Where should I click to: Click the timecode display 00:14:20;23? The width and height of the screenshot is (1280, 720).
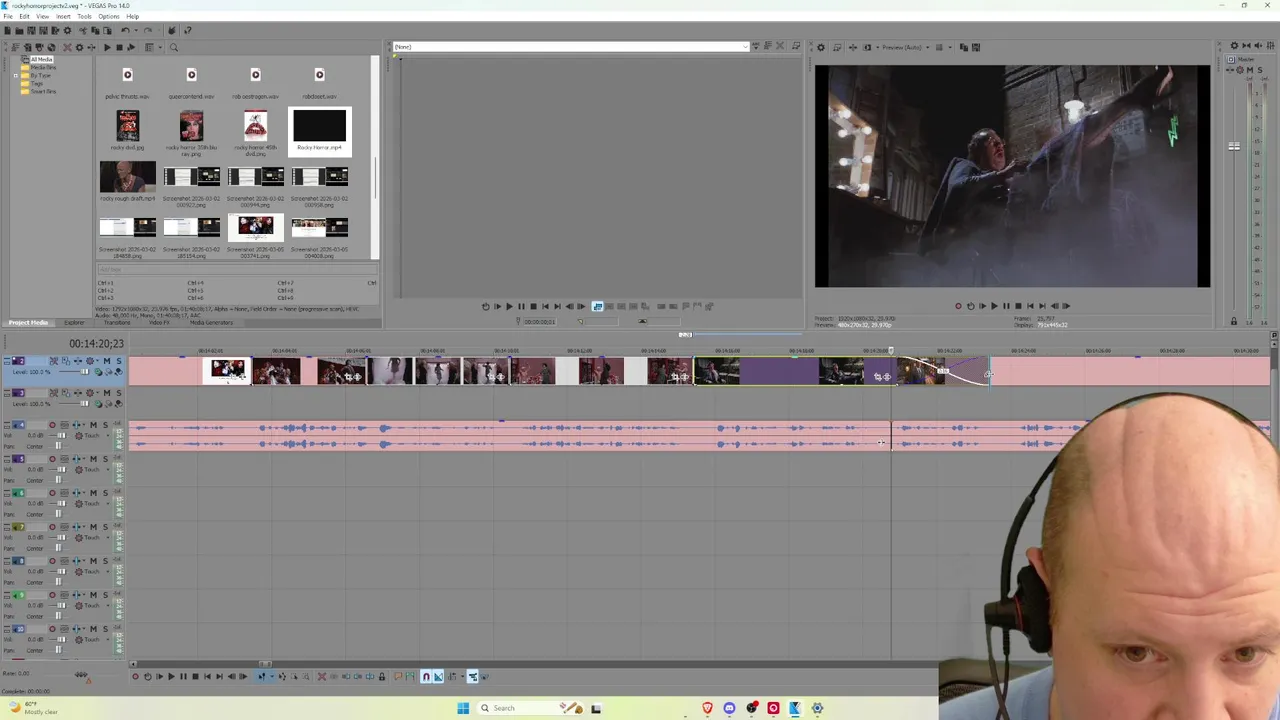tap(96, 344)
